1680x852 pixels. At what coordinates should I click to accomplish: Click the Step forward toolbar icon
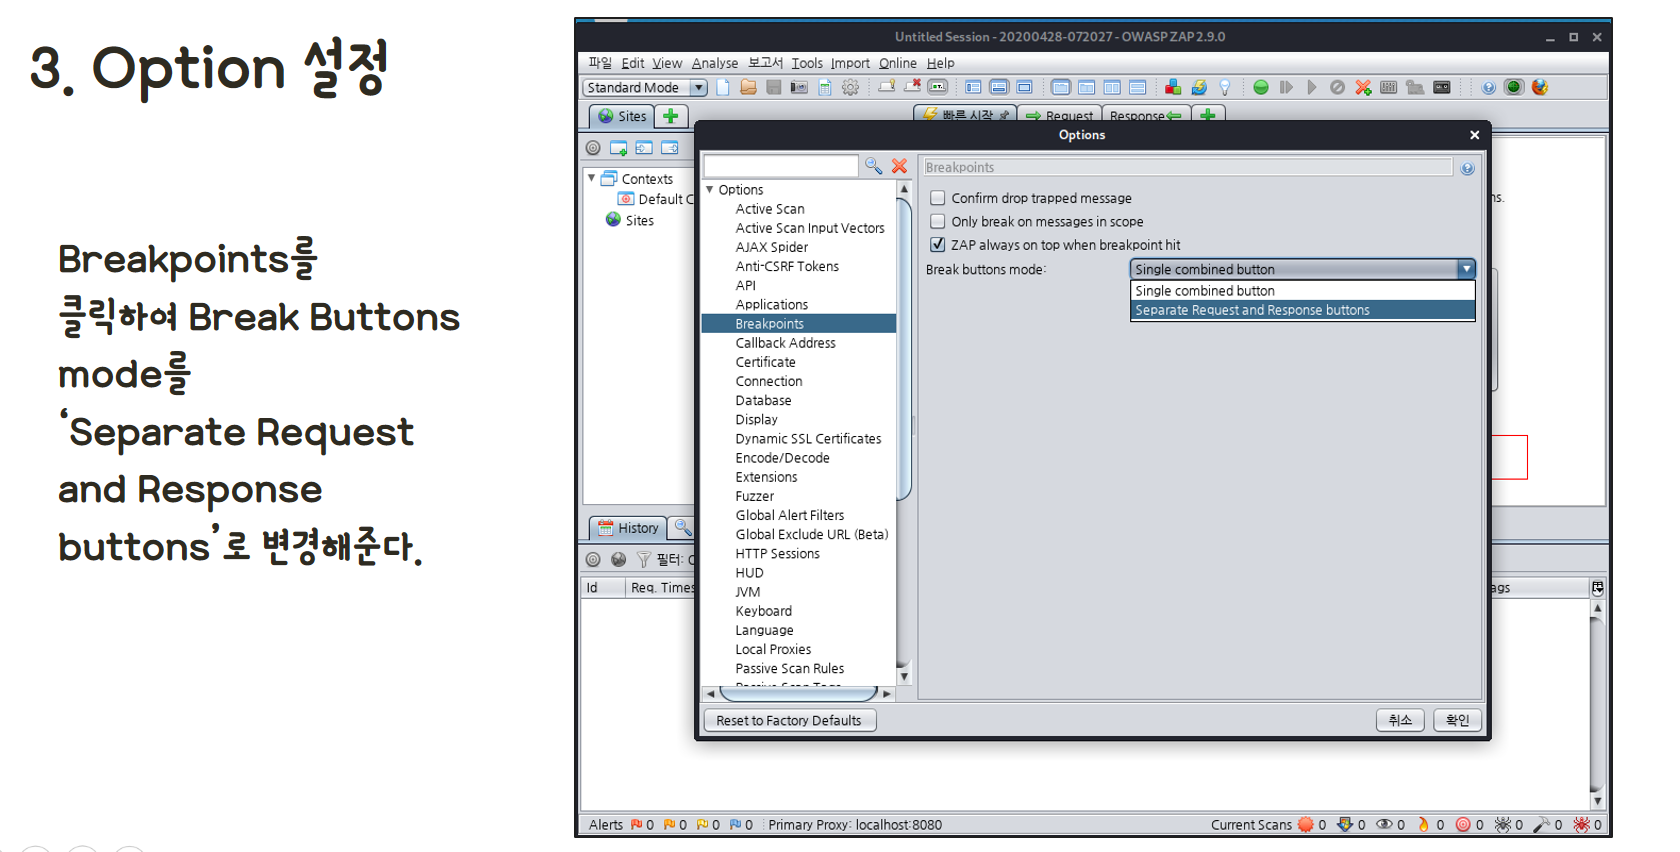click(1286, 88)
